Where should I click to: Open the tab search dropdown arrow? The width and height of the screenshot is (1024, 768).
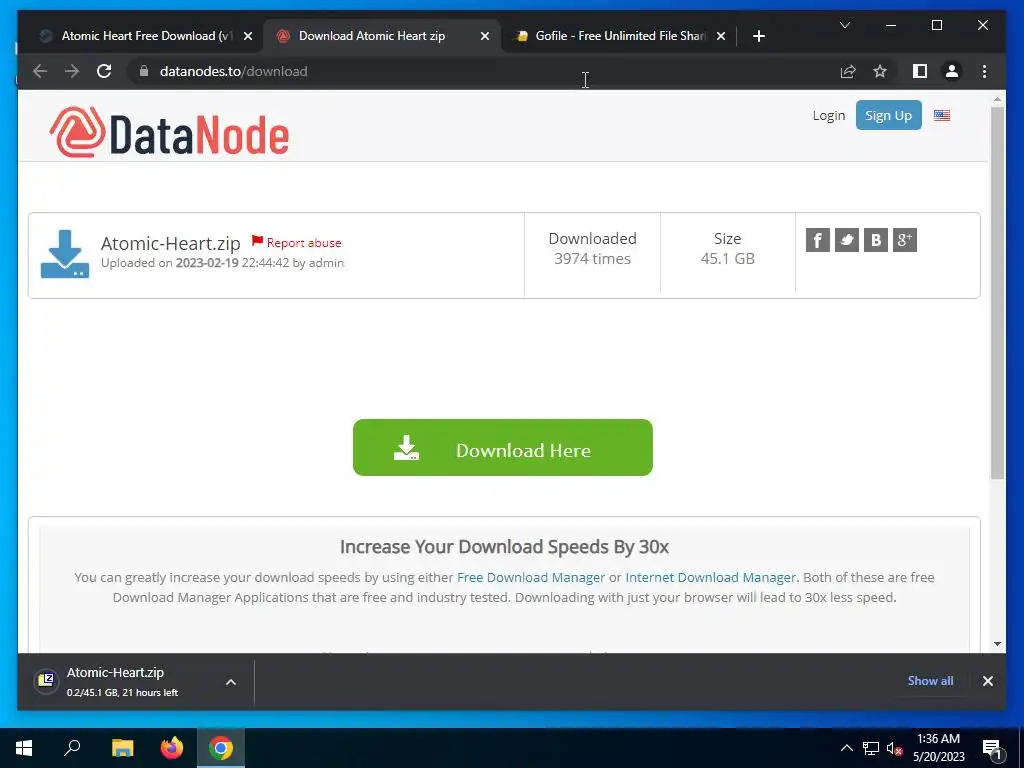[844, 25]
